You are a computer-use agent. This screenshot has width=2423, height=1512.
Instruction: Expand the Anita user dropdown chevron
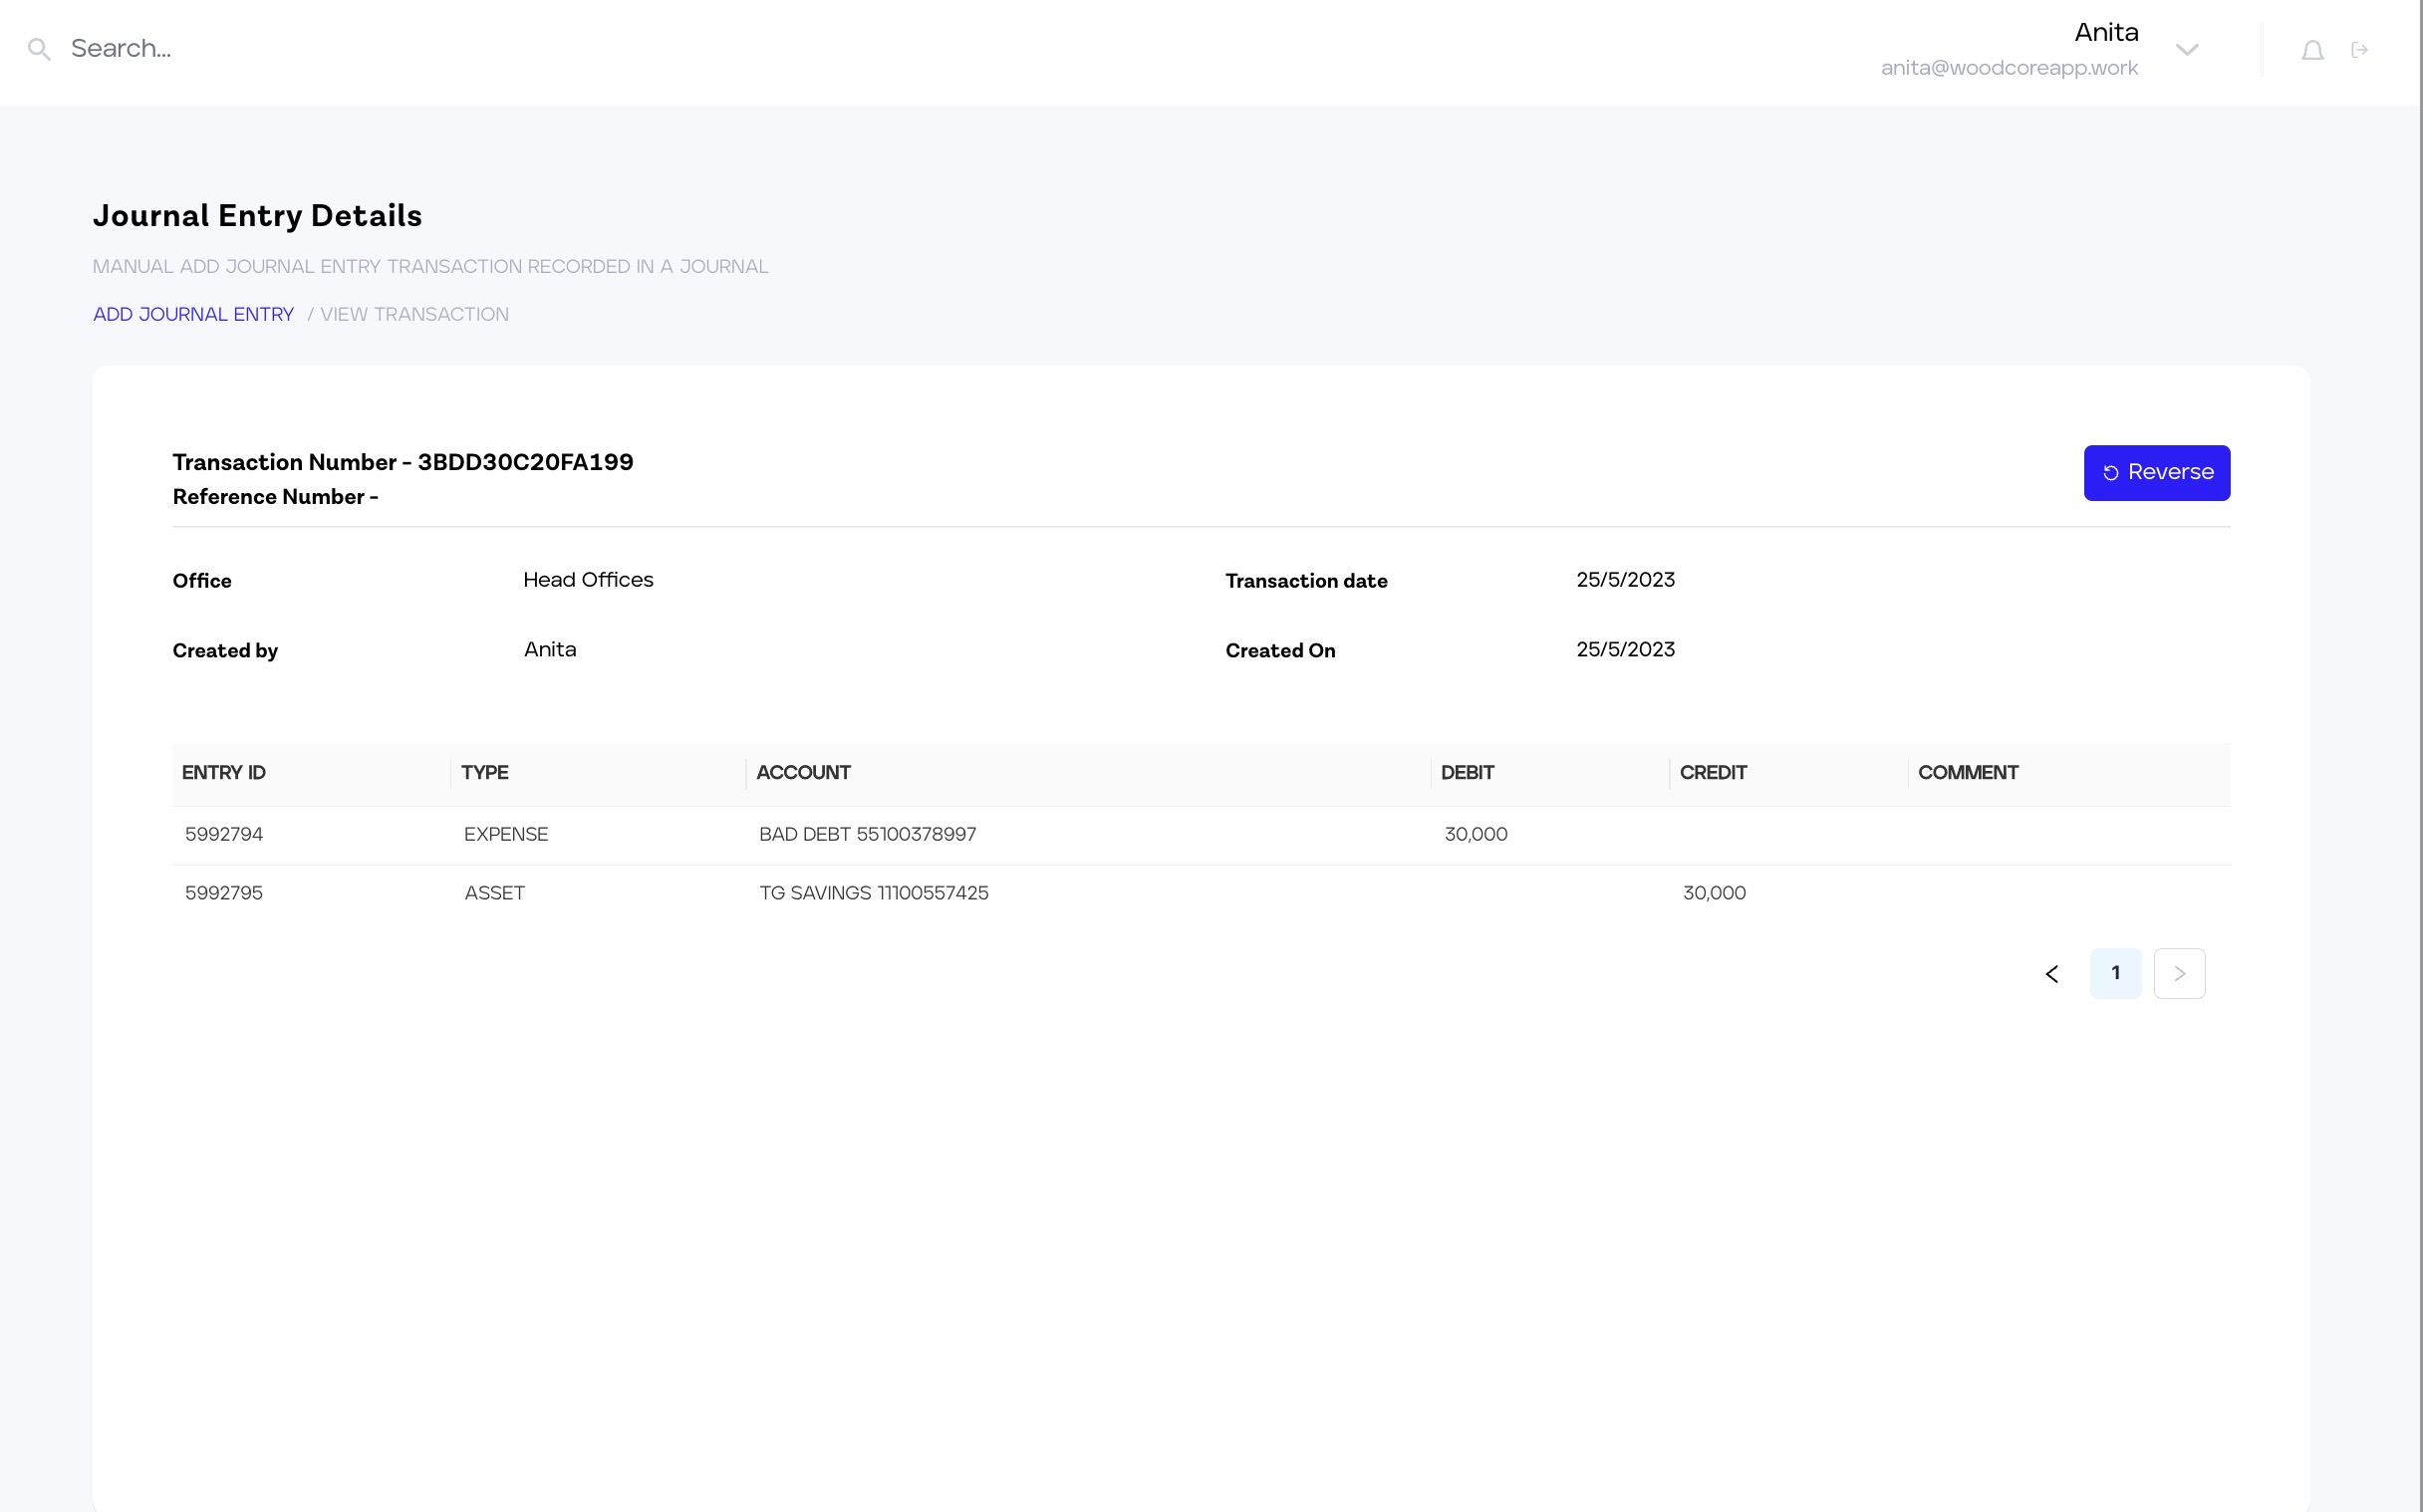pyautogui.click(x=2187, y=50)
